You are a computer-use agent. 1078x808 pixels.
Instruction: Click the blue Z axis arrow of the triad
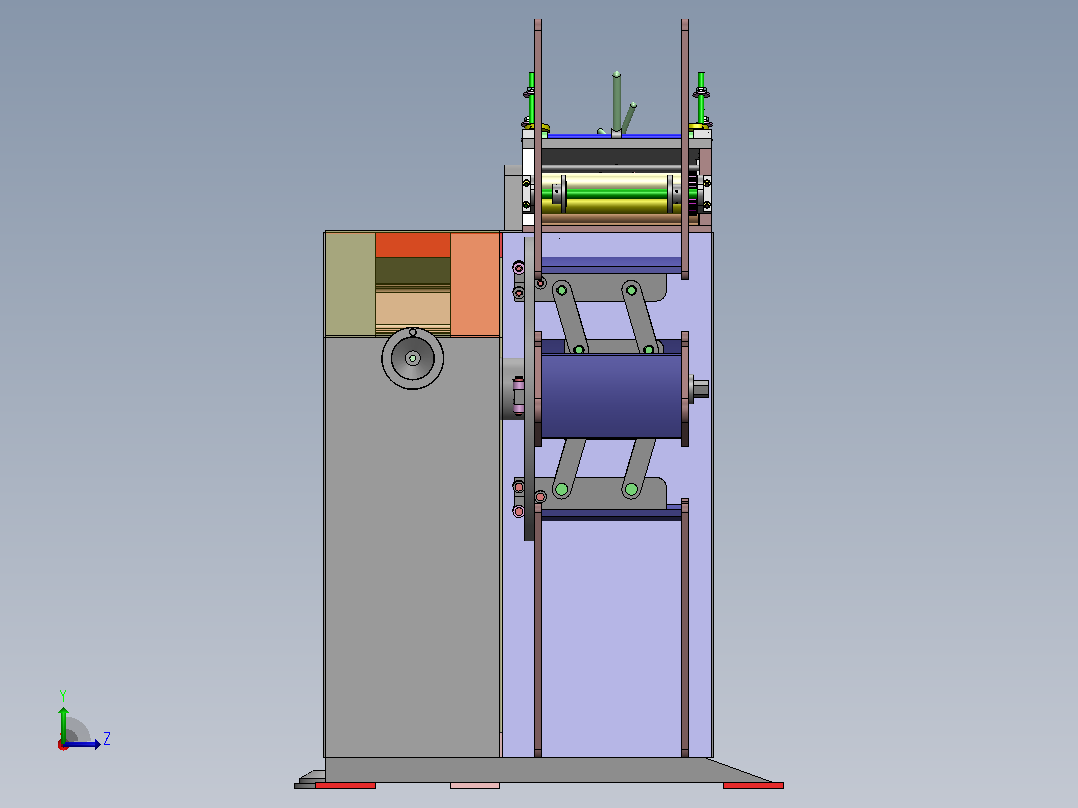83,744
